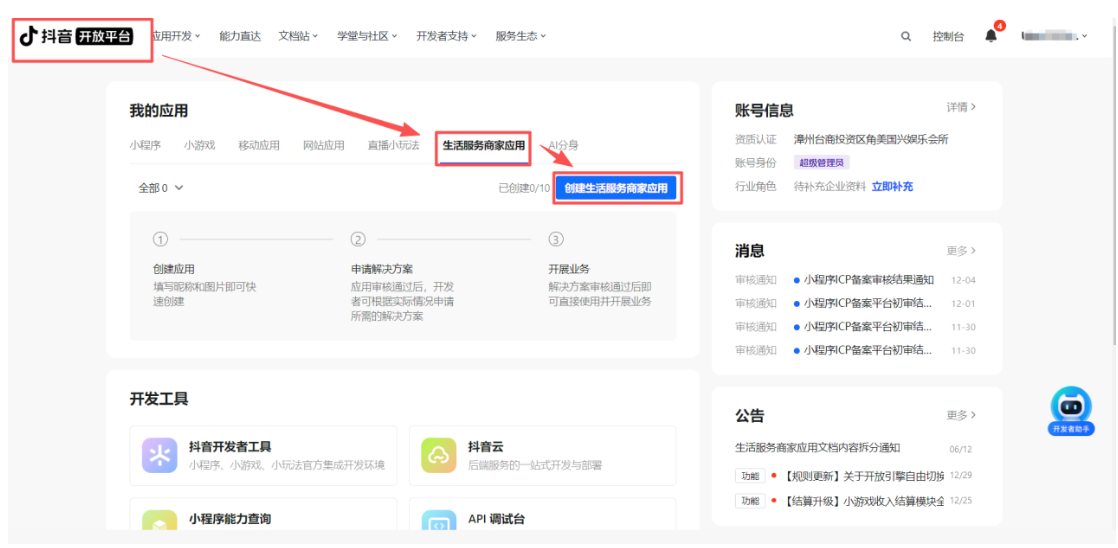The width and height of the screenshot is (1118, 548).
Task: Switch to the 直播小玩法 tab
Action: pyautogui.click(x=394, y=145)
